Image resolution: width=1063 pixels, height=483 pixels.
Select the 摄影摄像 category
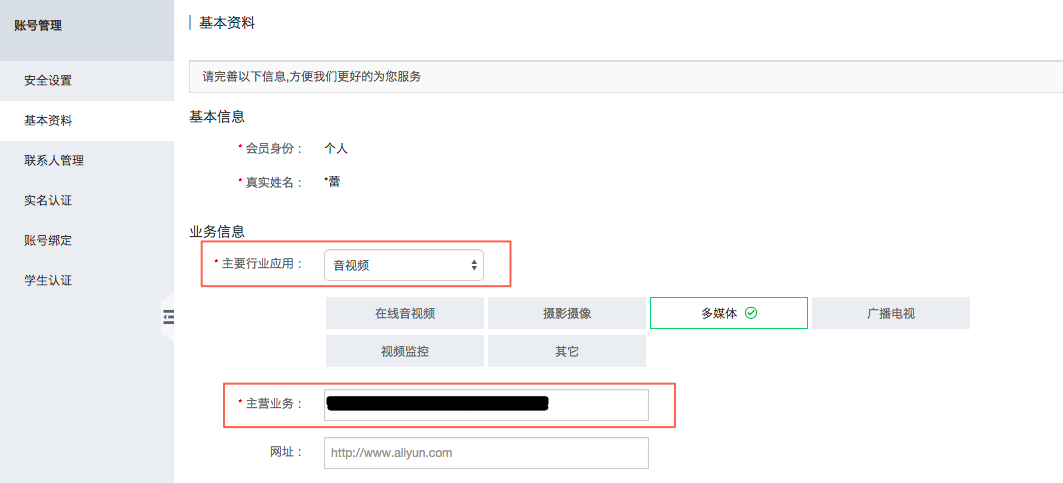pyautogui.click(x=567, y=313)
